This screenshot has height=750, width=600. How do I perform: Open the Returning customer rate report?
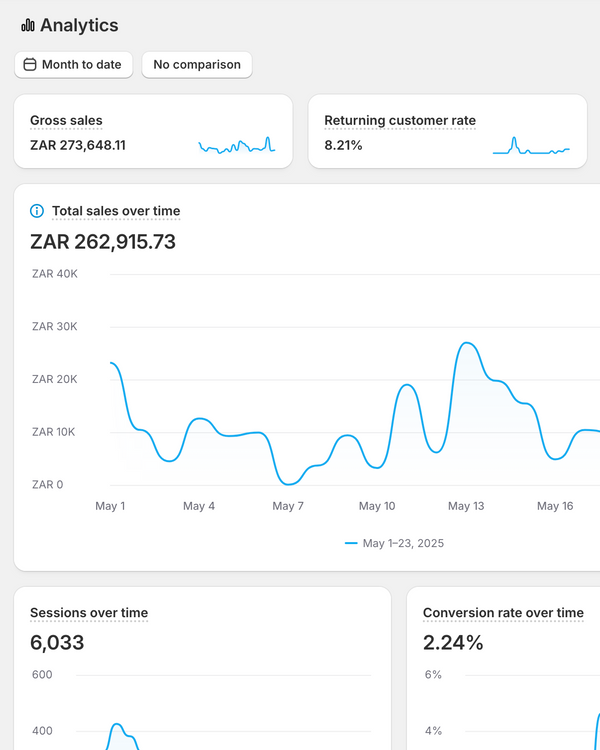coord(400,121)
